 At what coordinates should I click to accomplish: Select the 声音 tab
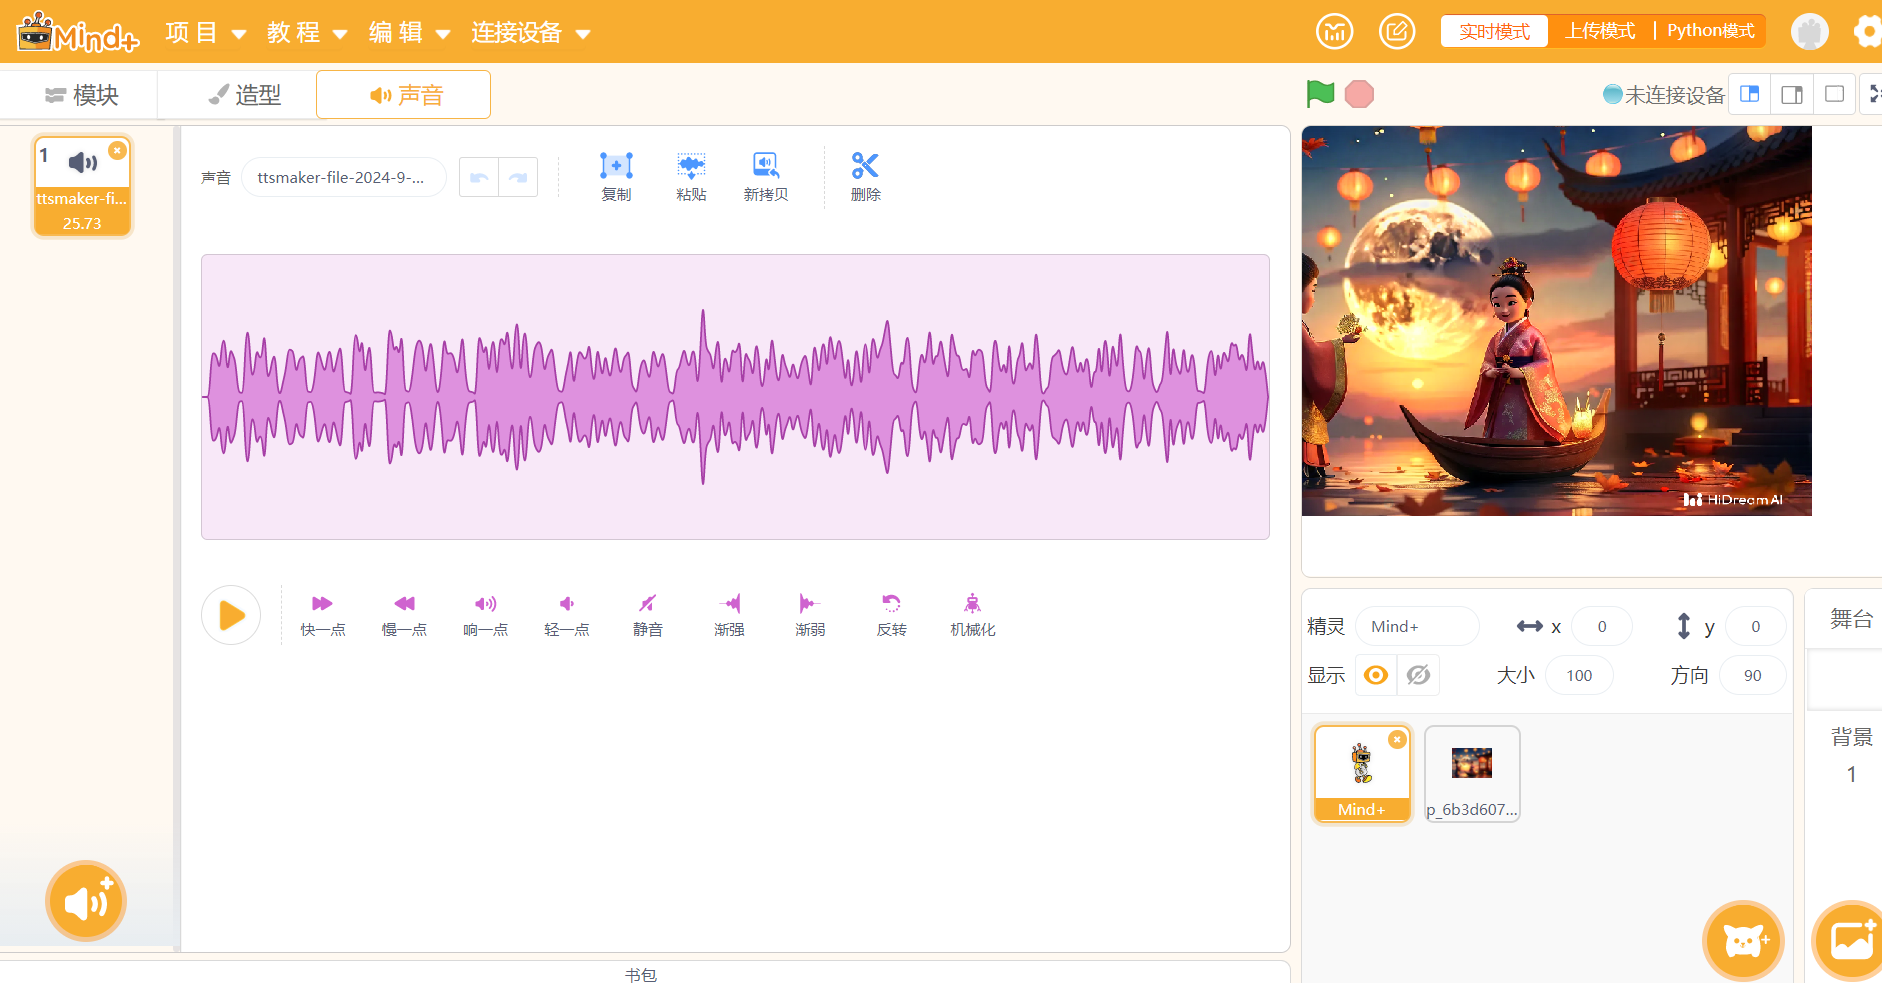(x=404, y=95)
